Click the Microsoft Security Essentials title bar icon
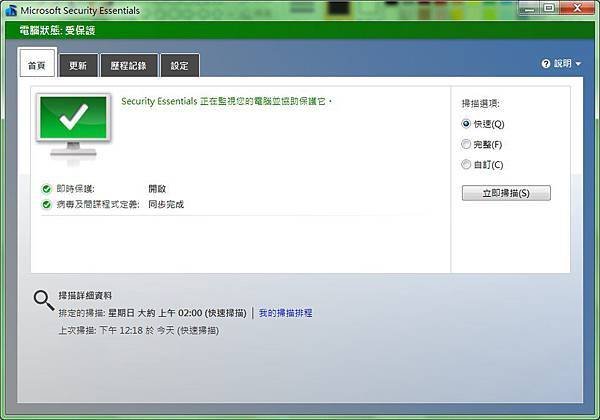 11,10
